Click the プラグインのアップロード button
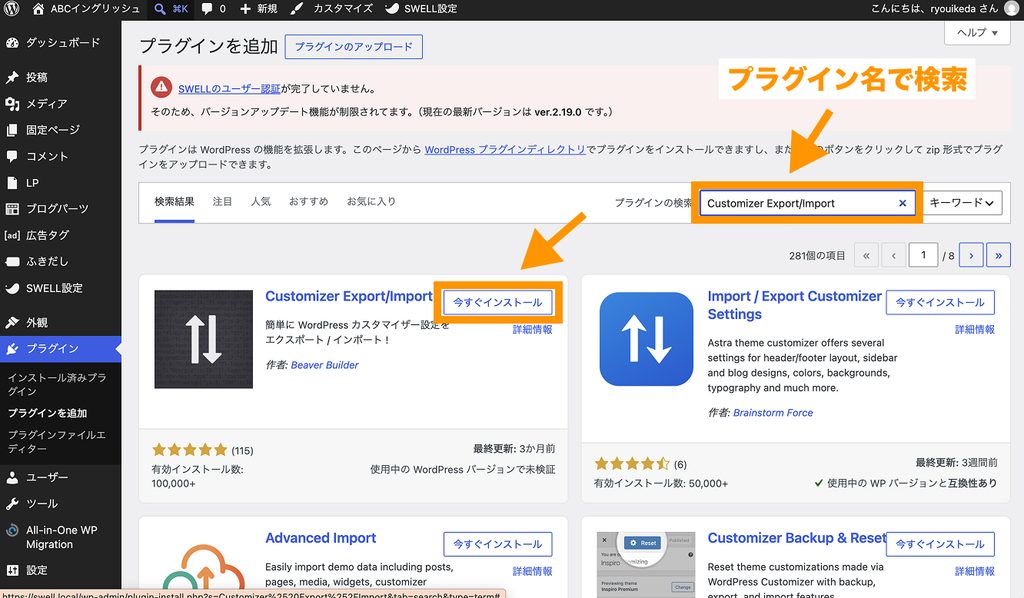1024x598 pixels. [x=353, y=47]
